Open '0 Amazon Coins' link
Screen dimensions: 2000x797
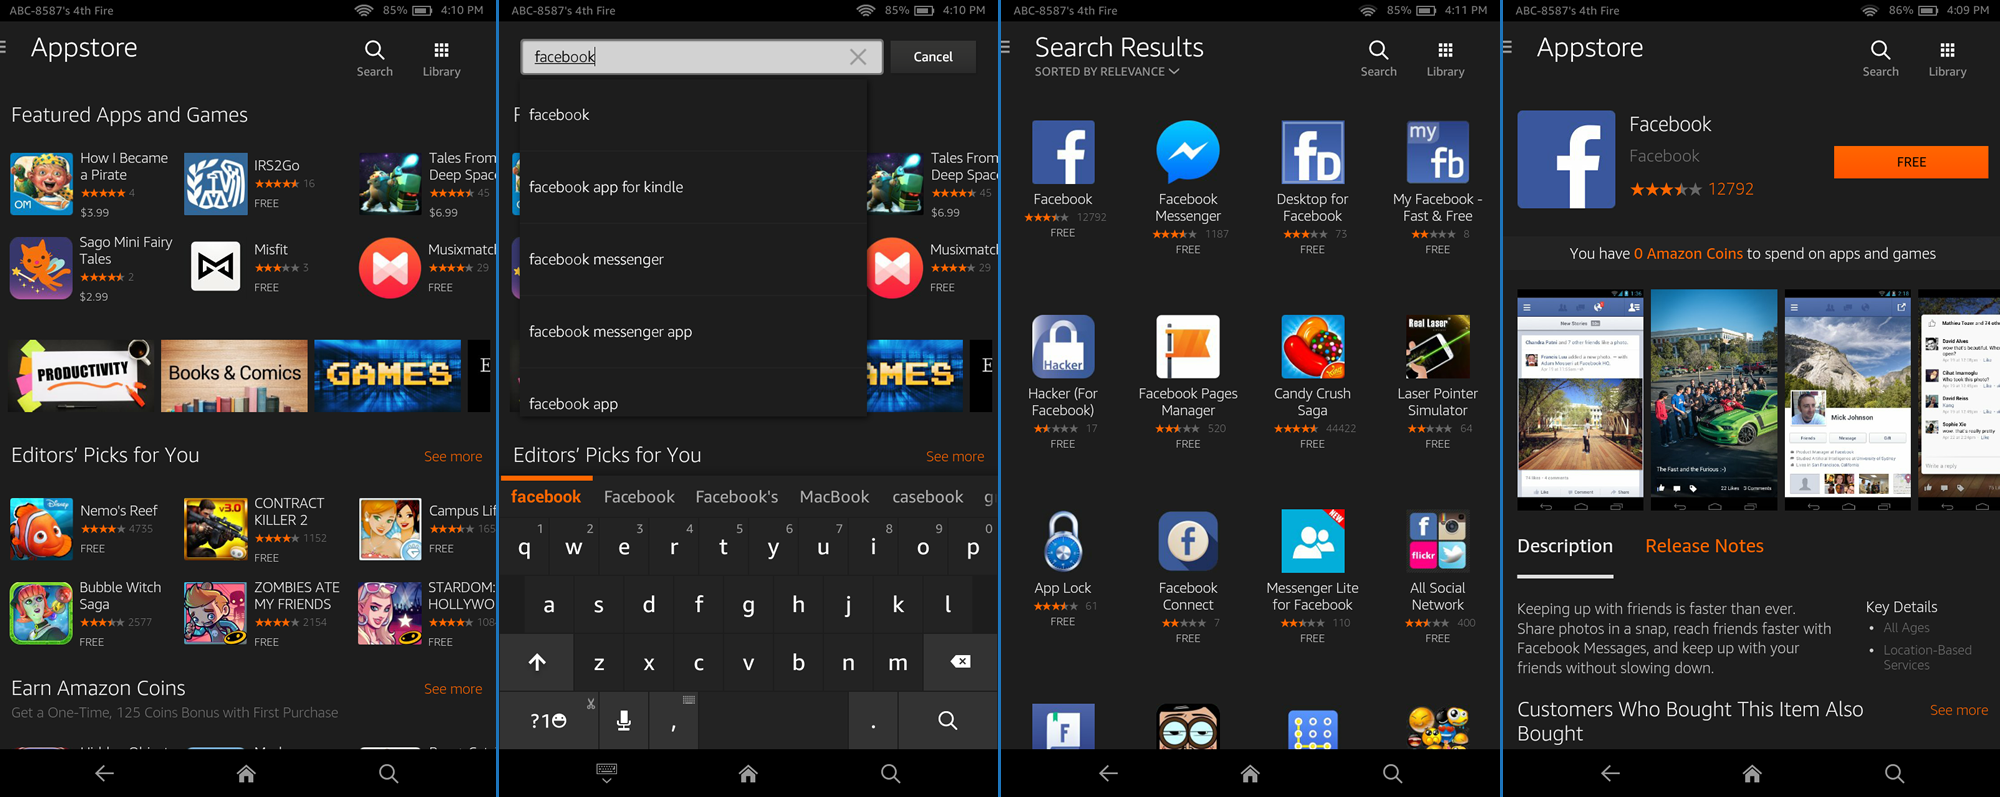(1688, 254)
